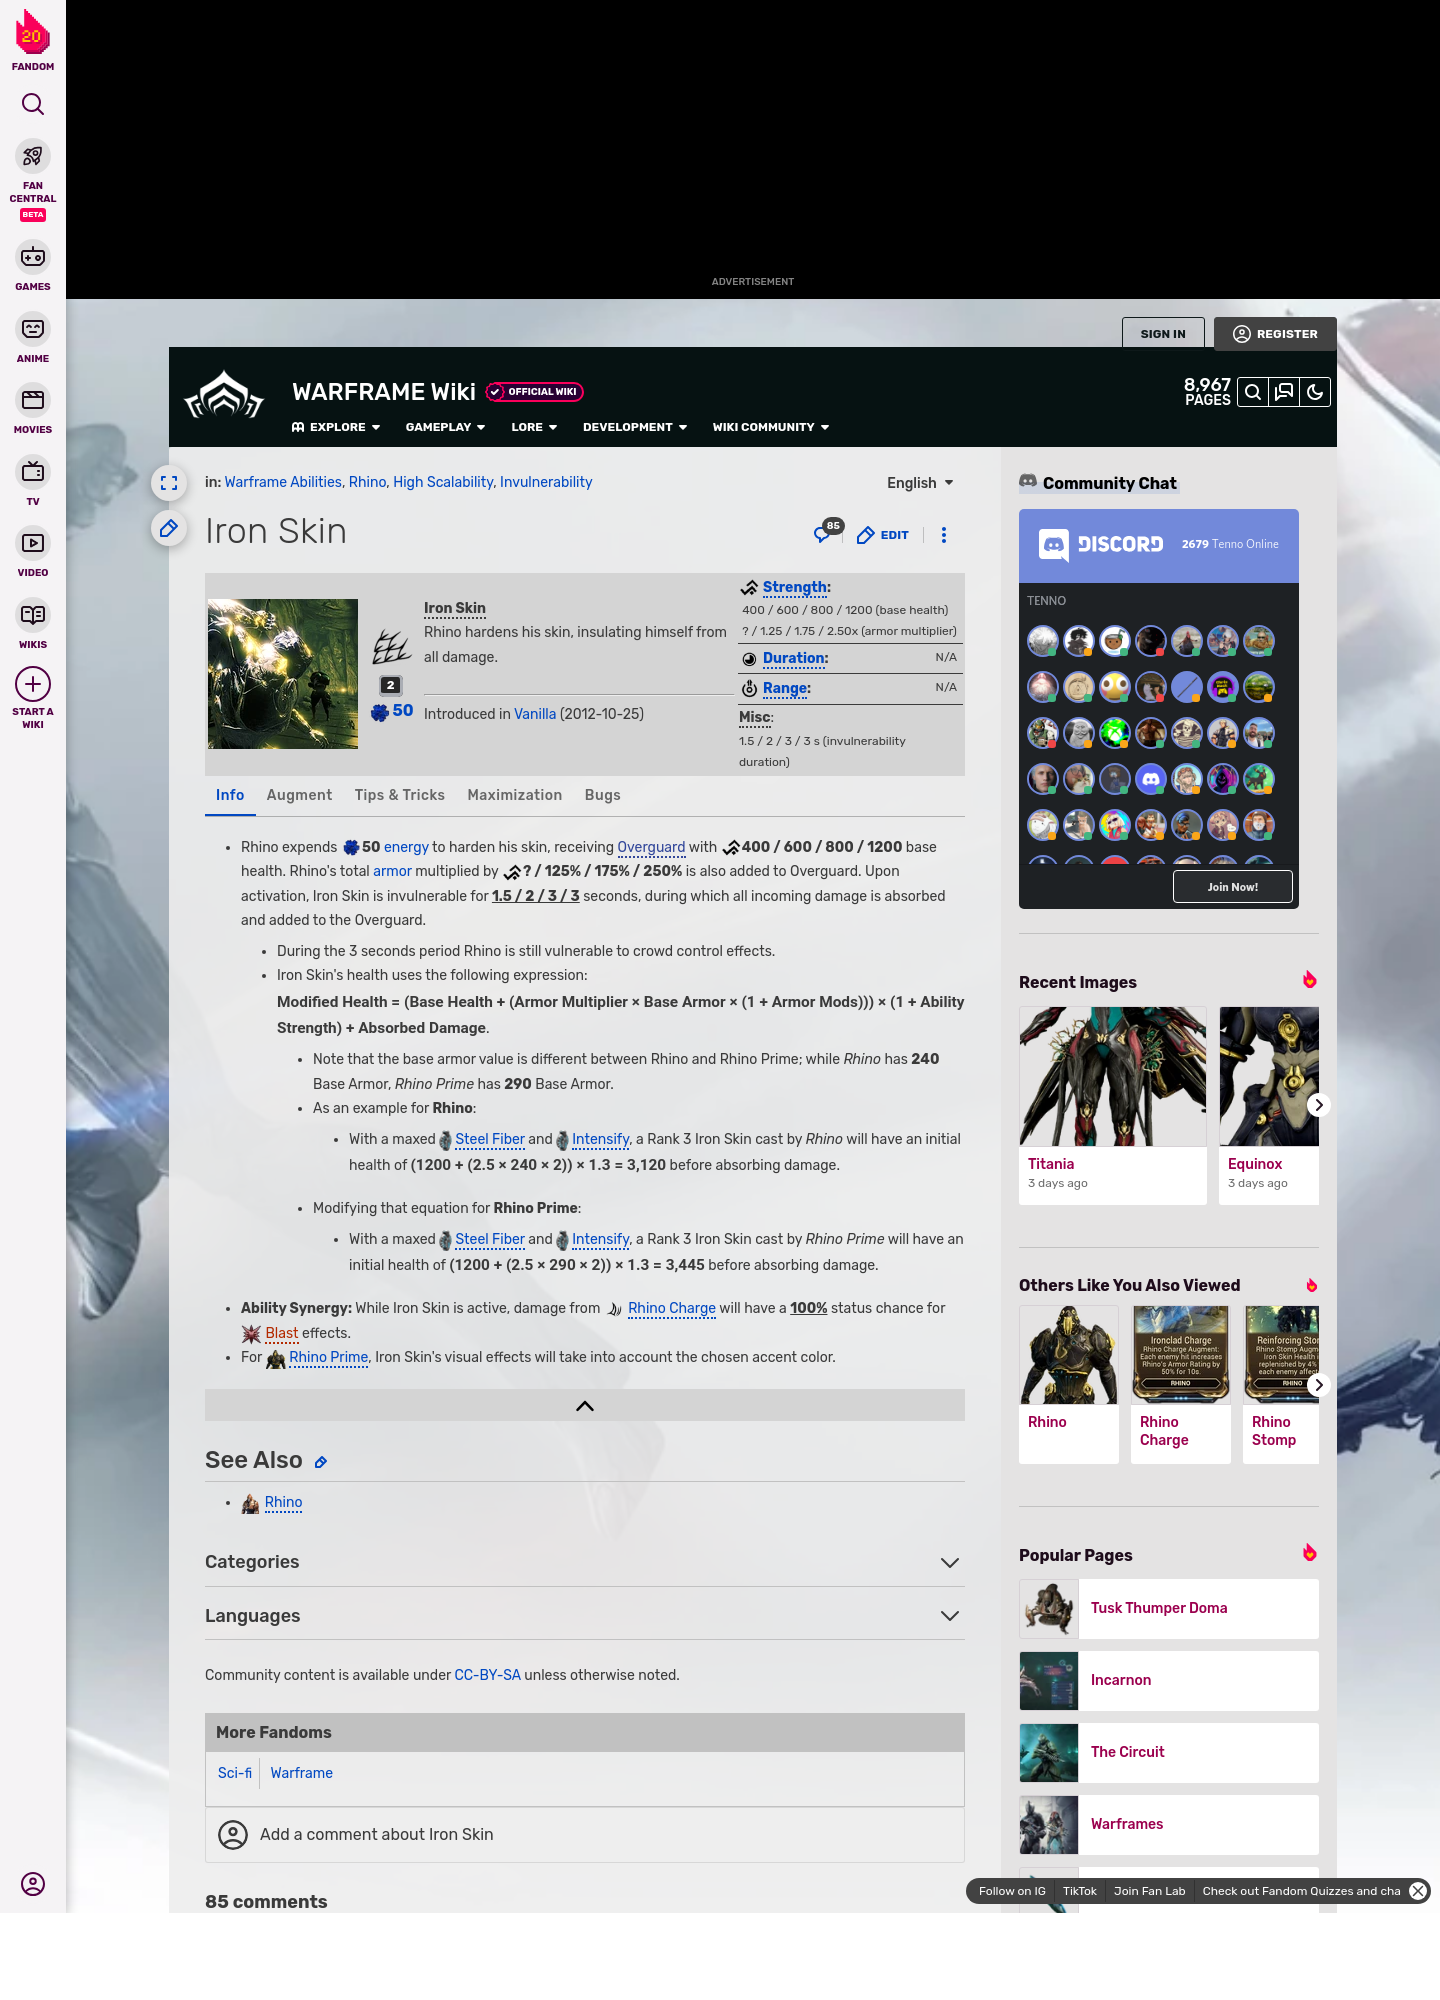Screen dimensions: 1440x2000
Task: Follow the Overguard link in description
Action: 651,847
